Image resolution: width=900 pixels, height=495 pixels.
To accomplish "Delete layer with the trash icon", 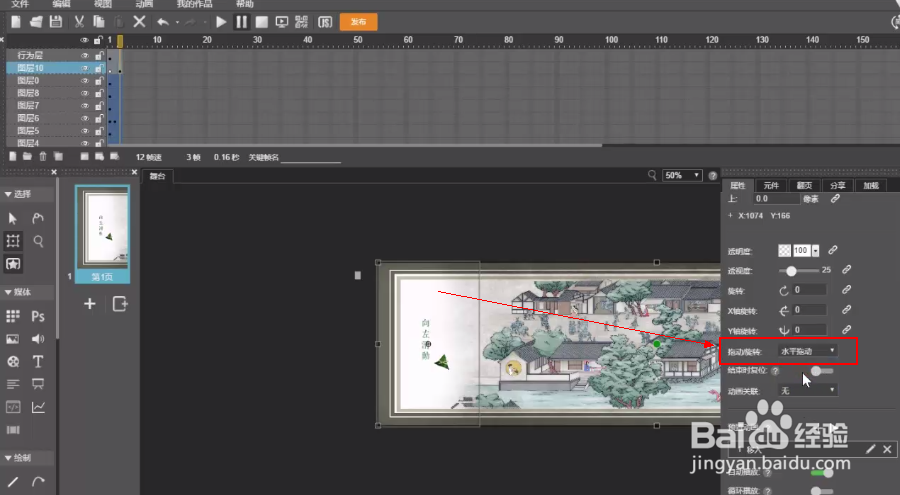I will point(42,157).
